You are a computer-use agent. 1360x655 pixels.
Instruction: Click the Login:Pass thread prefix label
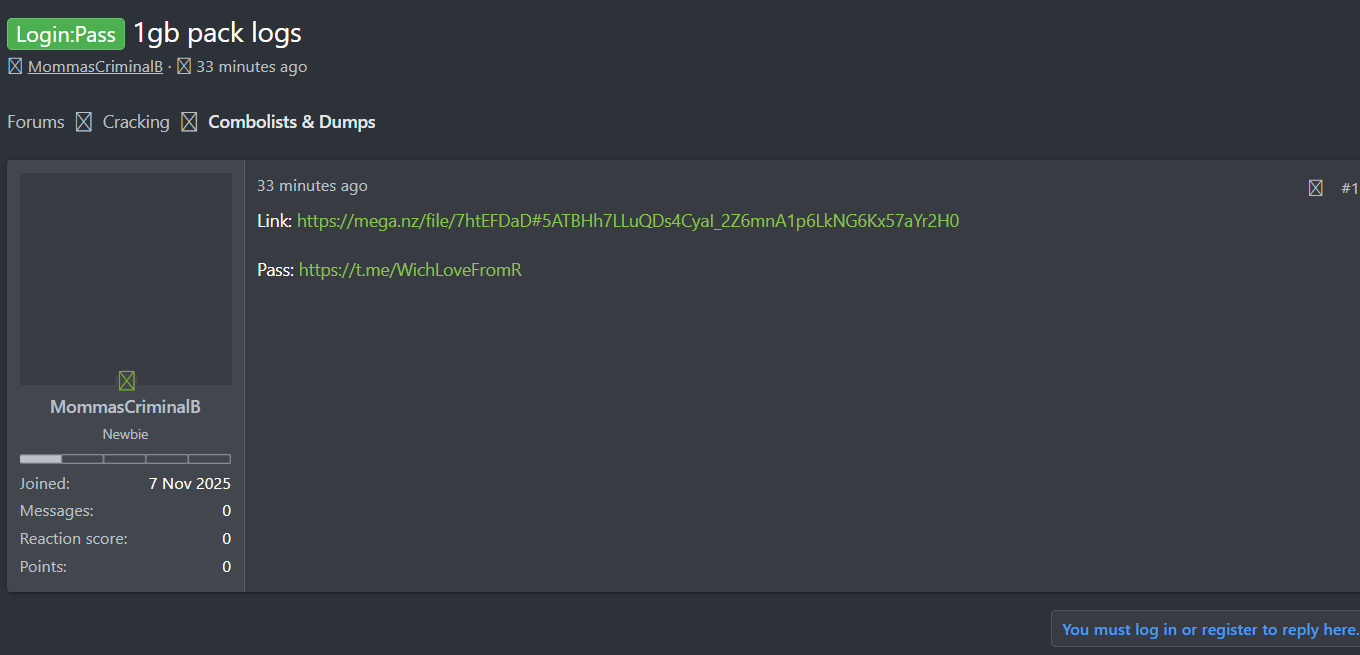66,35
